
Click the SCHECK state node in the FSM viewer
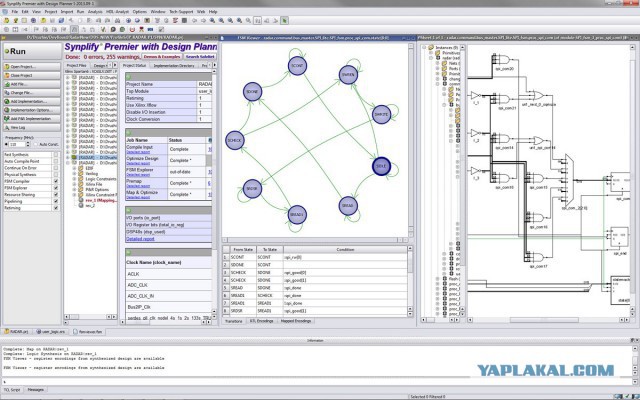235,140
